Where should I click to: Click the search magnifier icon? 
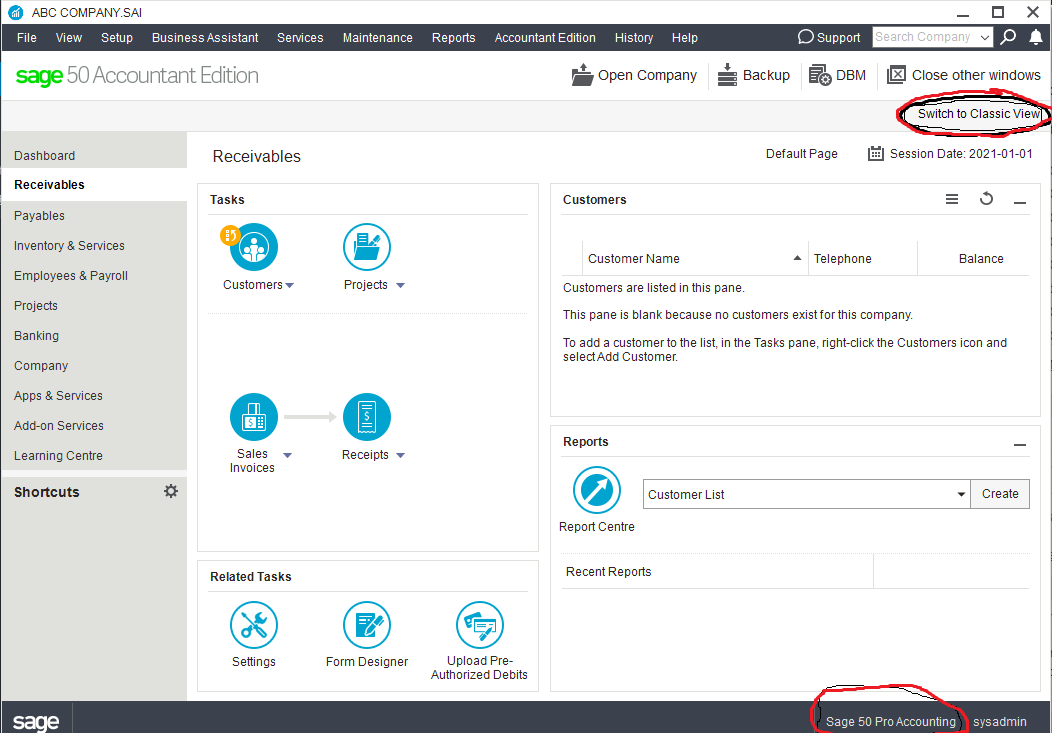pos(1008,37)
